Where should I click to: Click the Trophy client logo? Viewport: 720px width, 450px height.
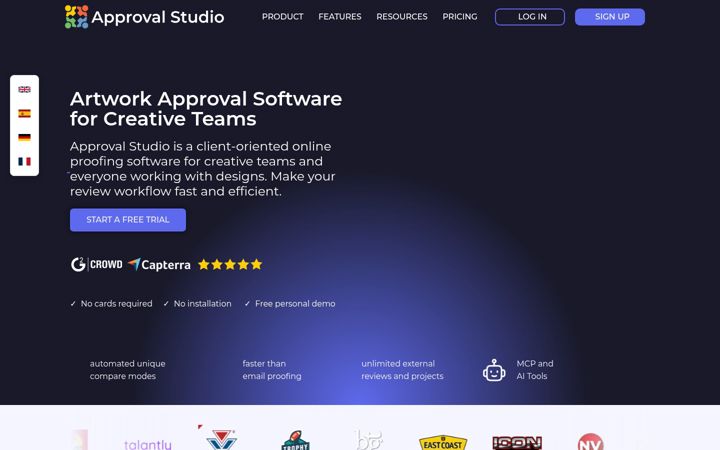[295, 440]
